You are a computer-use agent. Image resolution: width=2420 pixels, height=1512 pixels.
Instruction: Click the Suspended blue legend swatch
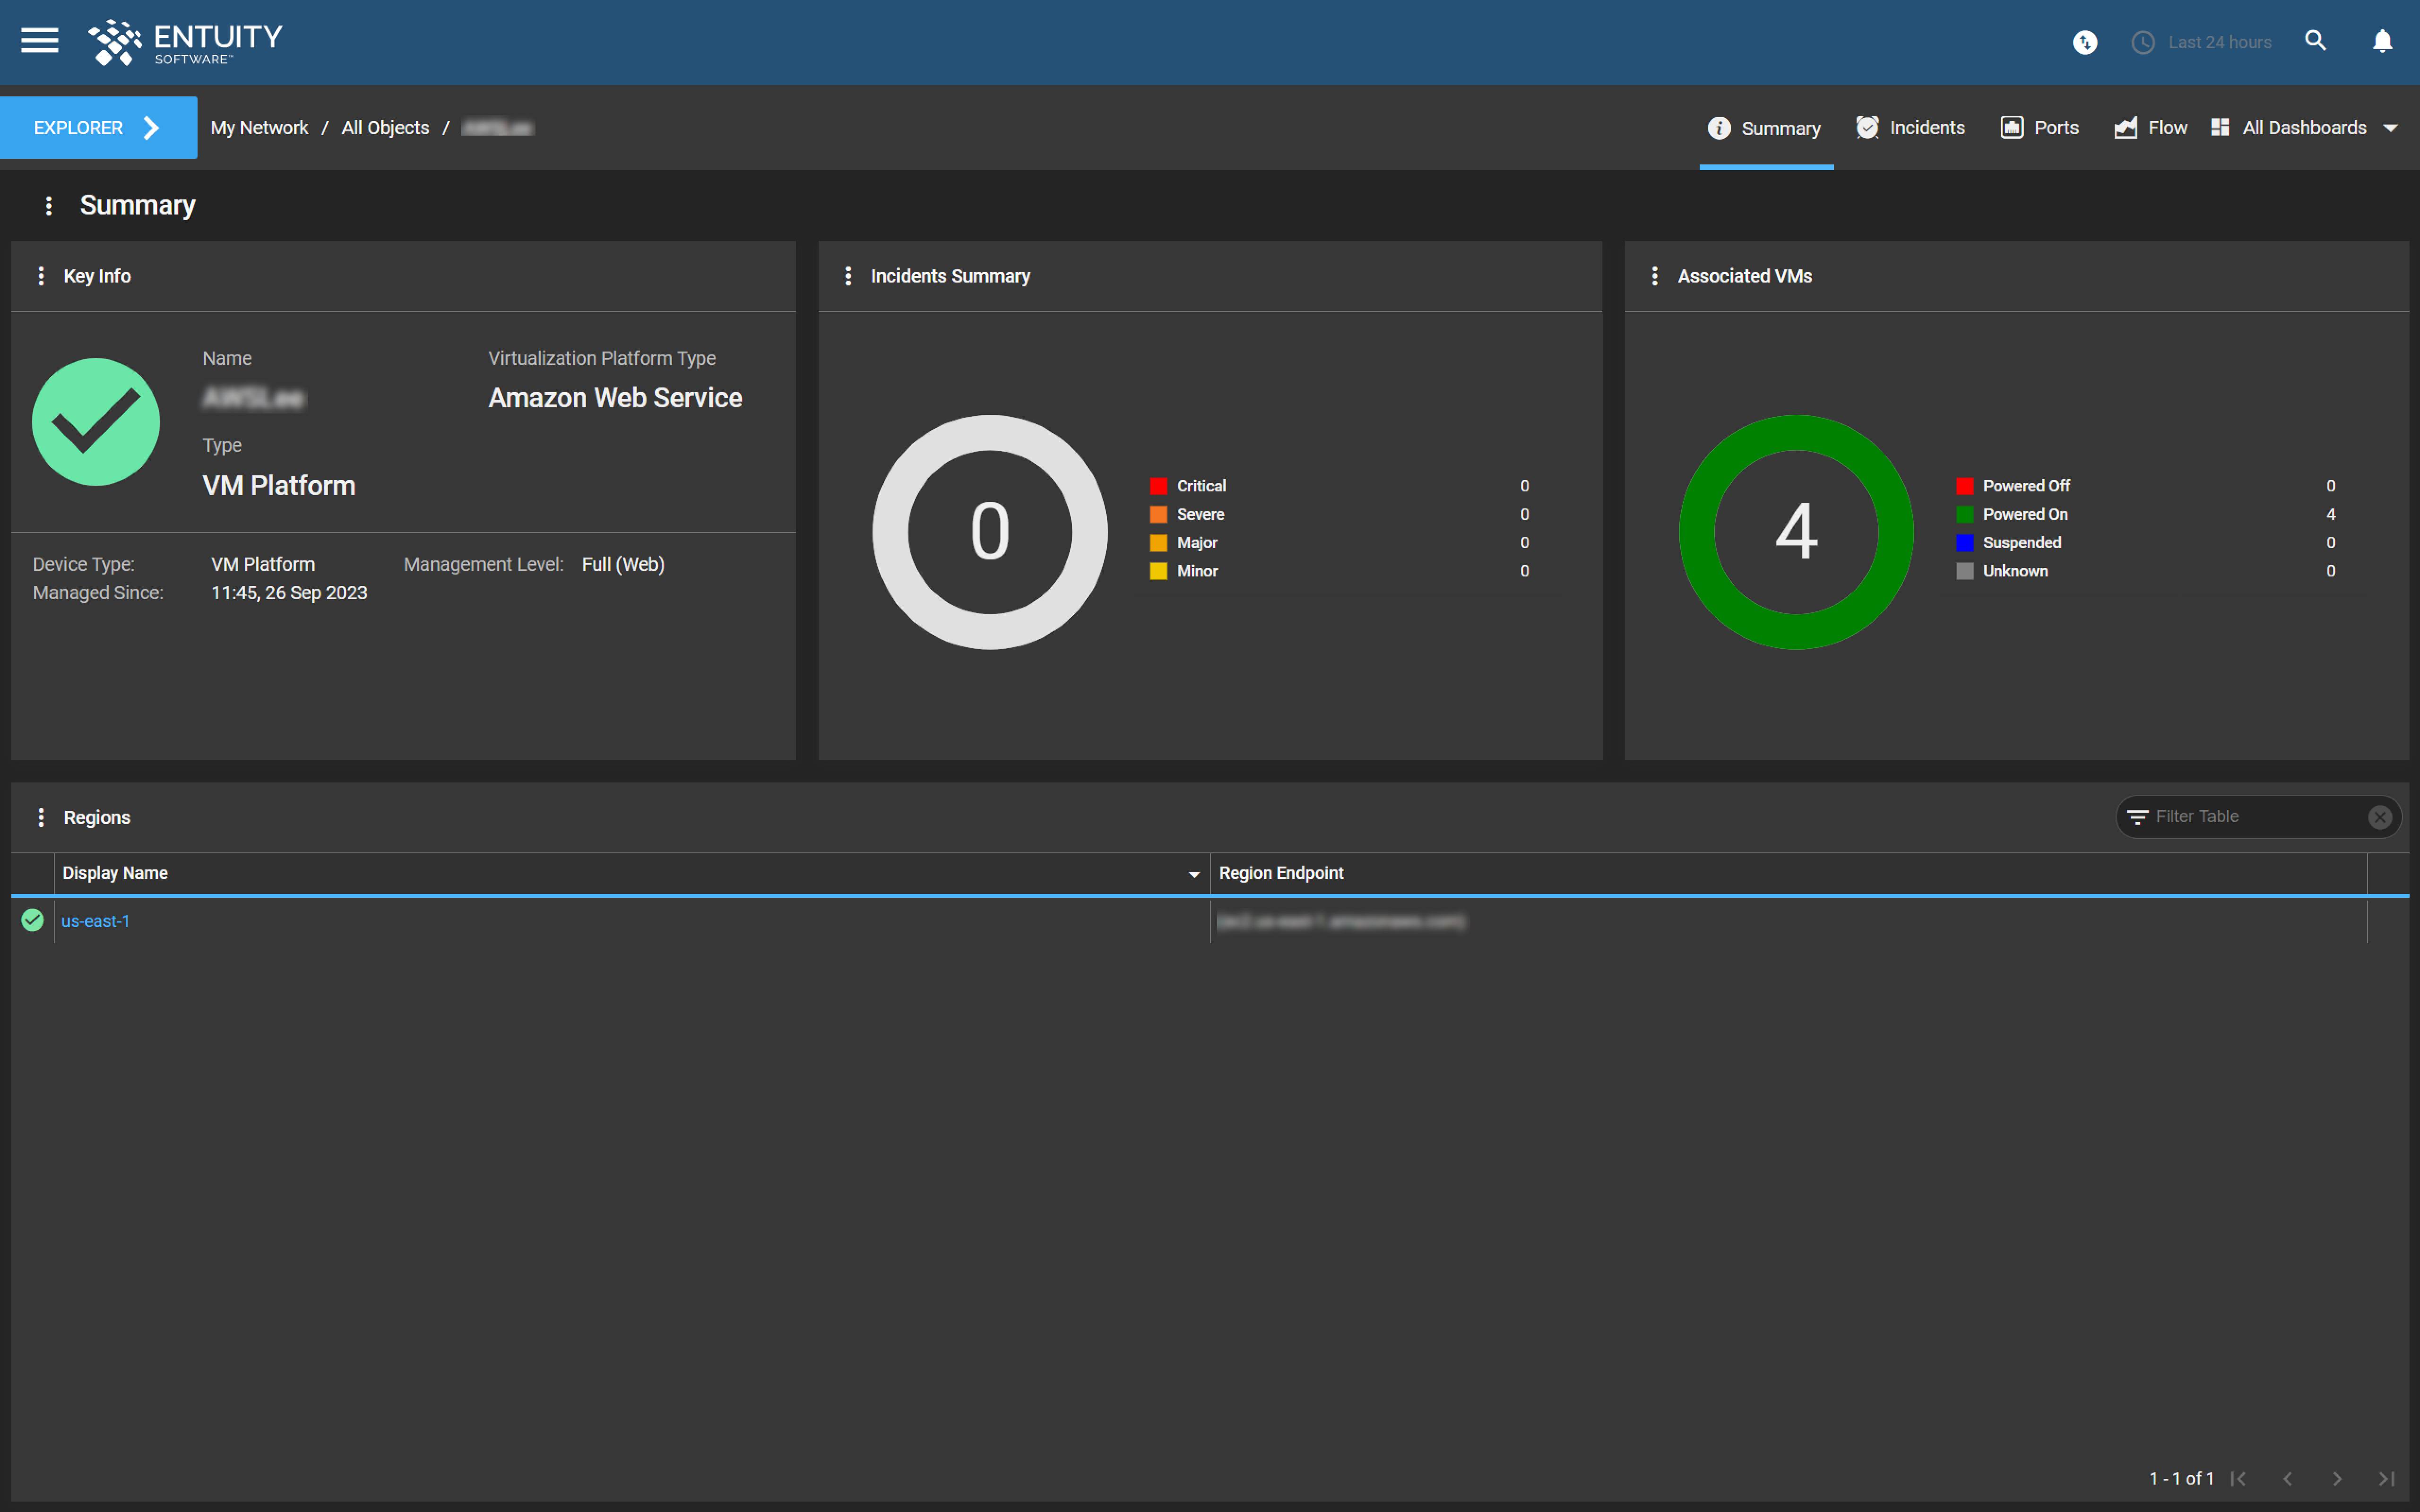(x=1965, y=543)
